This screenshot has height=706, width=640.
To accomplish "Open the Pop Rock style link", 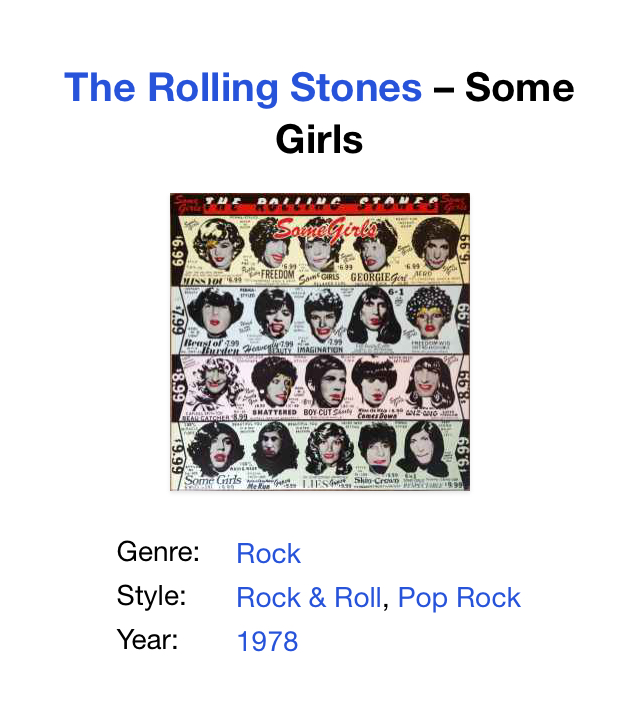I will [459, 597].
